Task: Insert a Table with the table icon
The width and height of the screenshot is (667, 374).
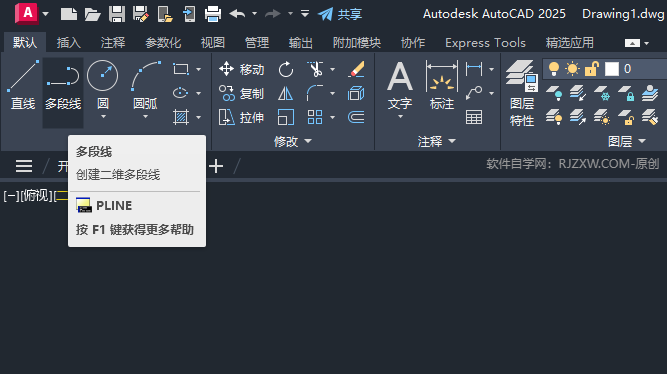Action: [474, 117]
